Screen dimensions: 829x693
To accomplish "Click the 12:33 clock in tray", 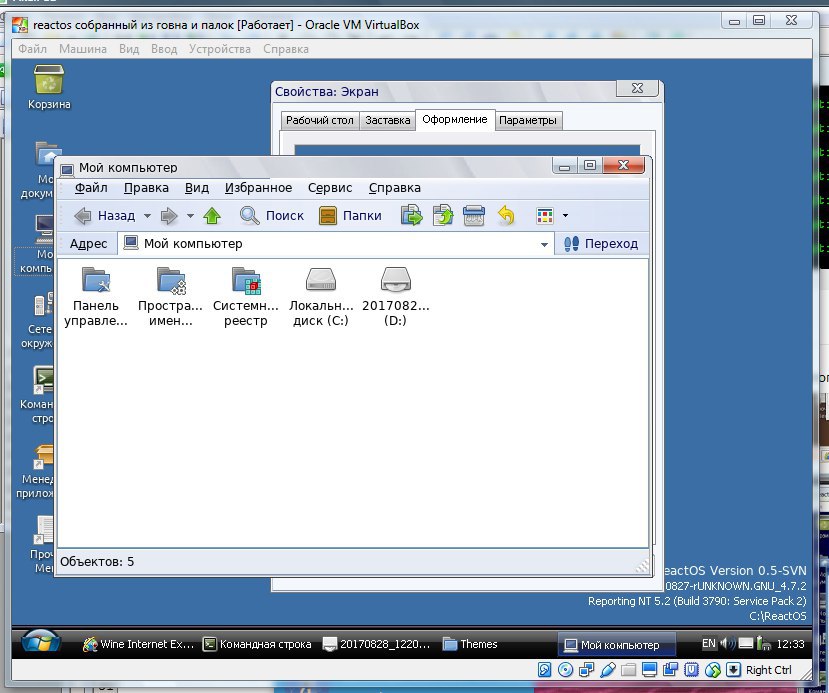I will click(790, 644).
